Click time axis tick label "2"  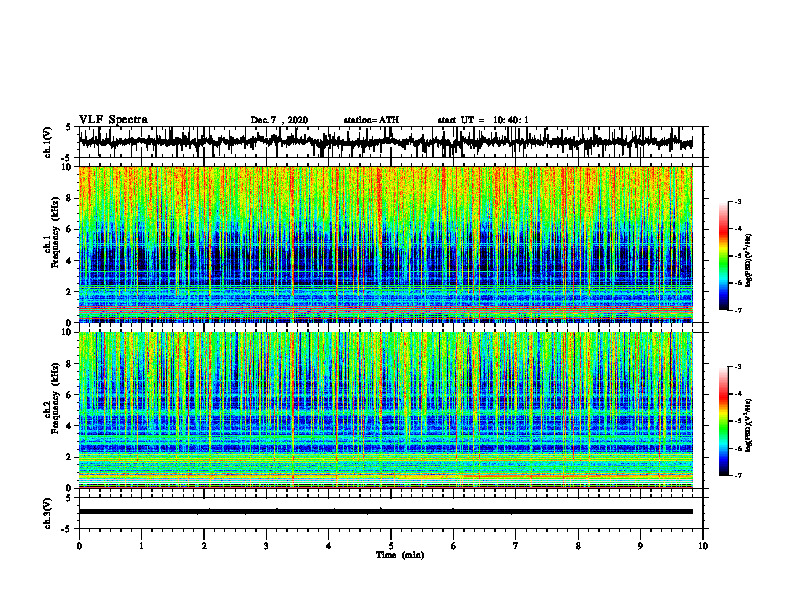click(x=204, y=546)
